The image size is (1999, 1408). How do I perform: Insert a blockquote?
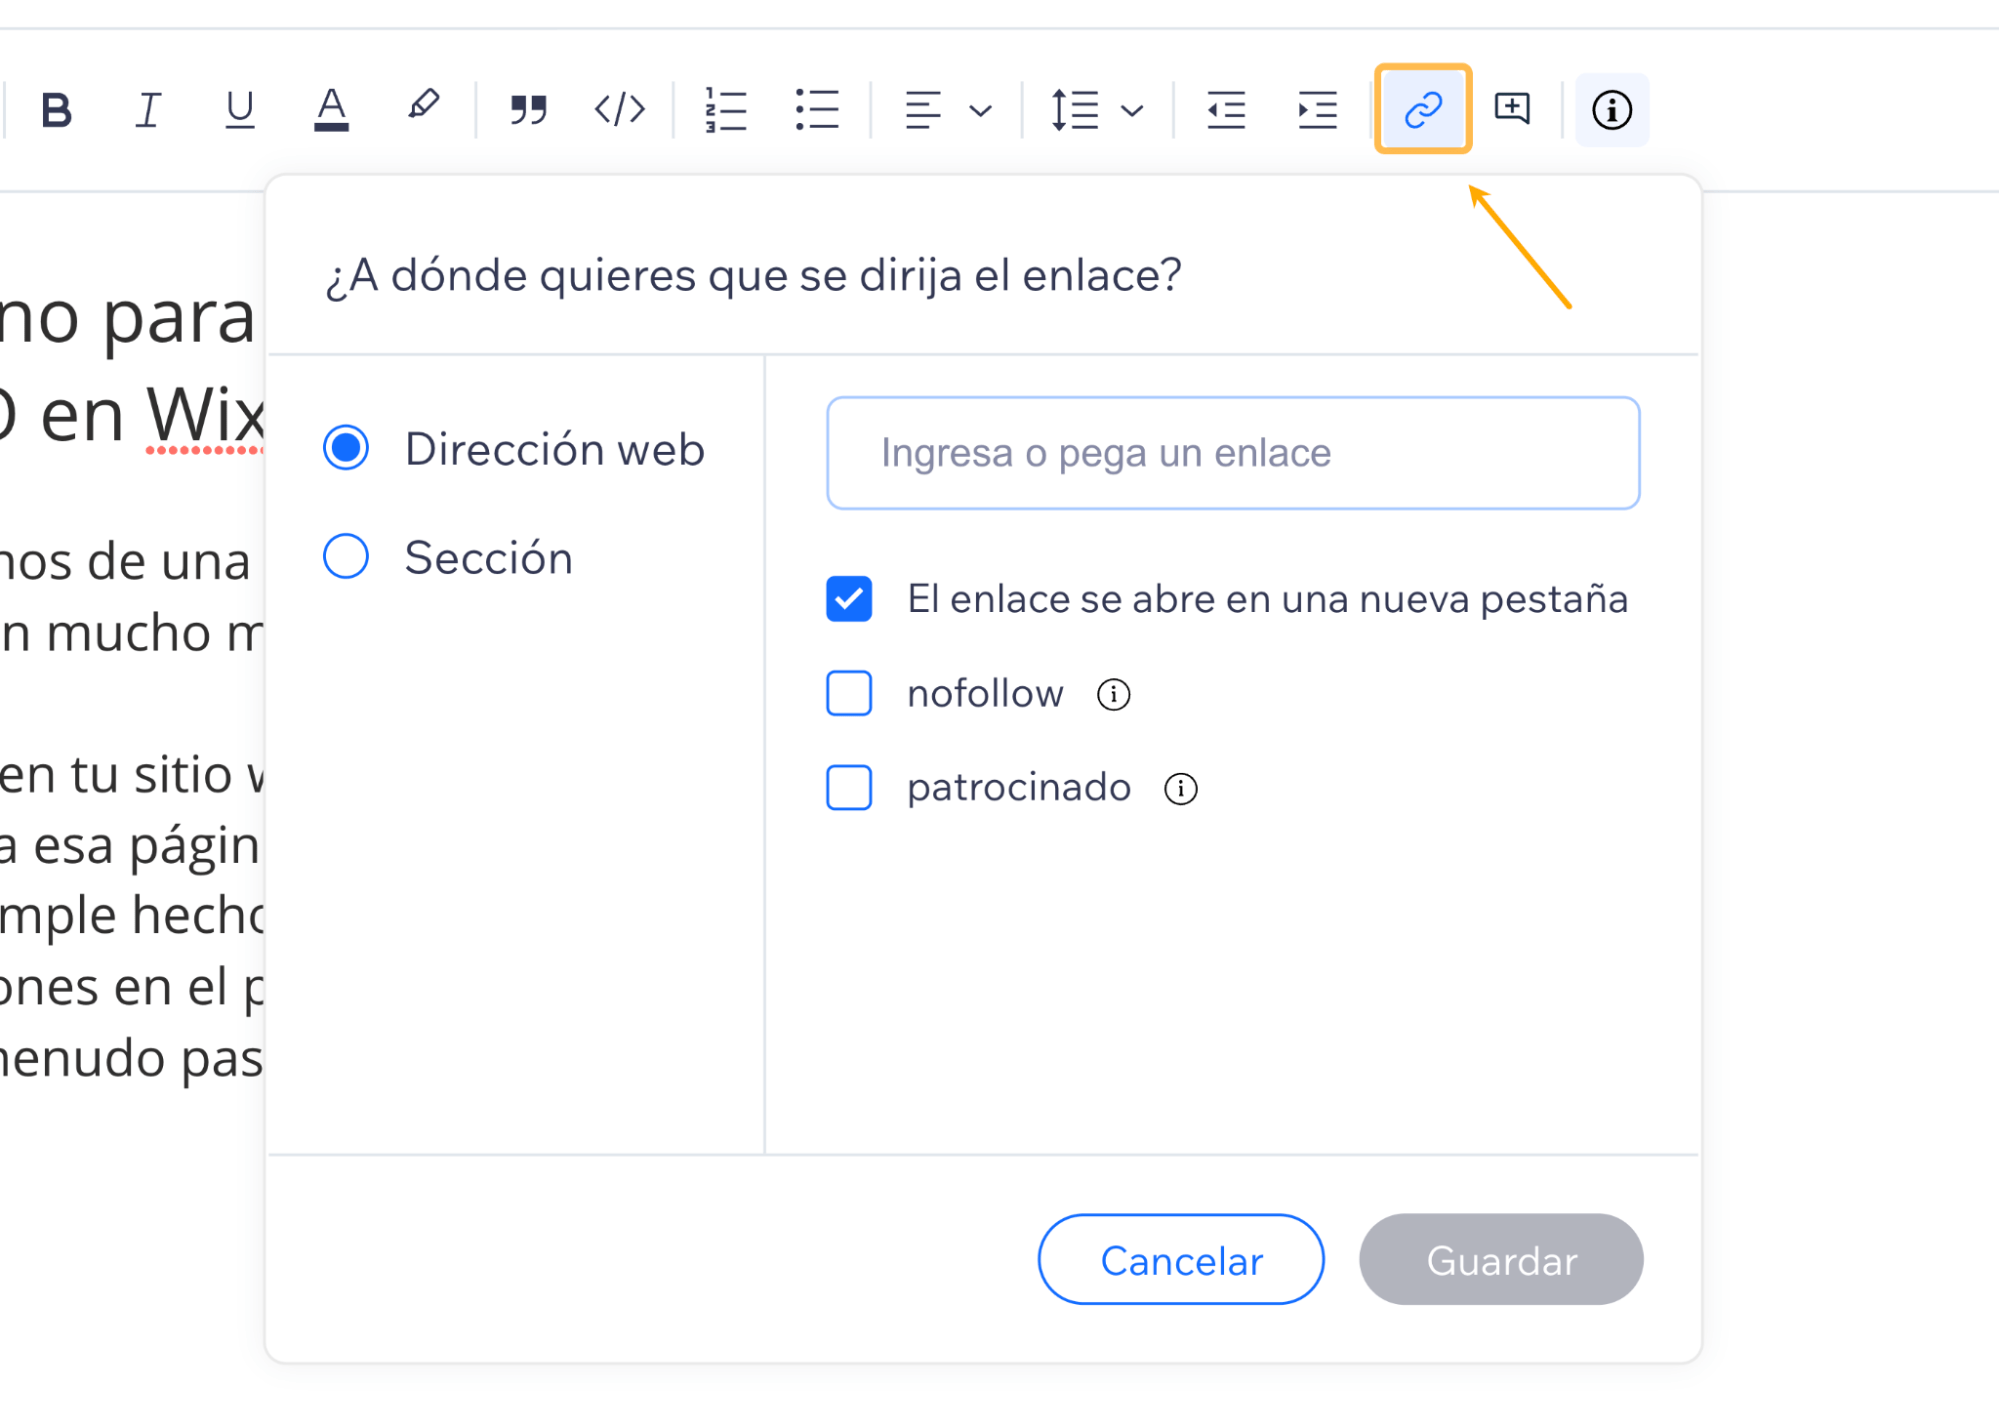(x=527, y=110)
